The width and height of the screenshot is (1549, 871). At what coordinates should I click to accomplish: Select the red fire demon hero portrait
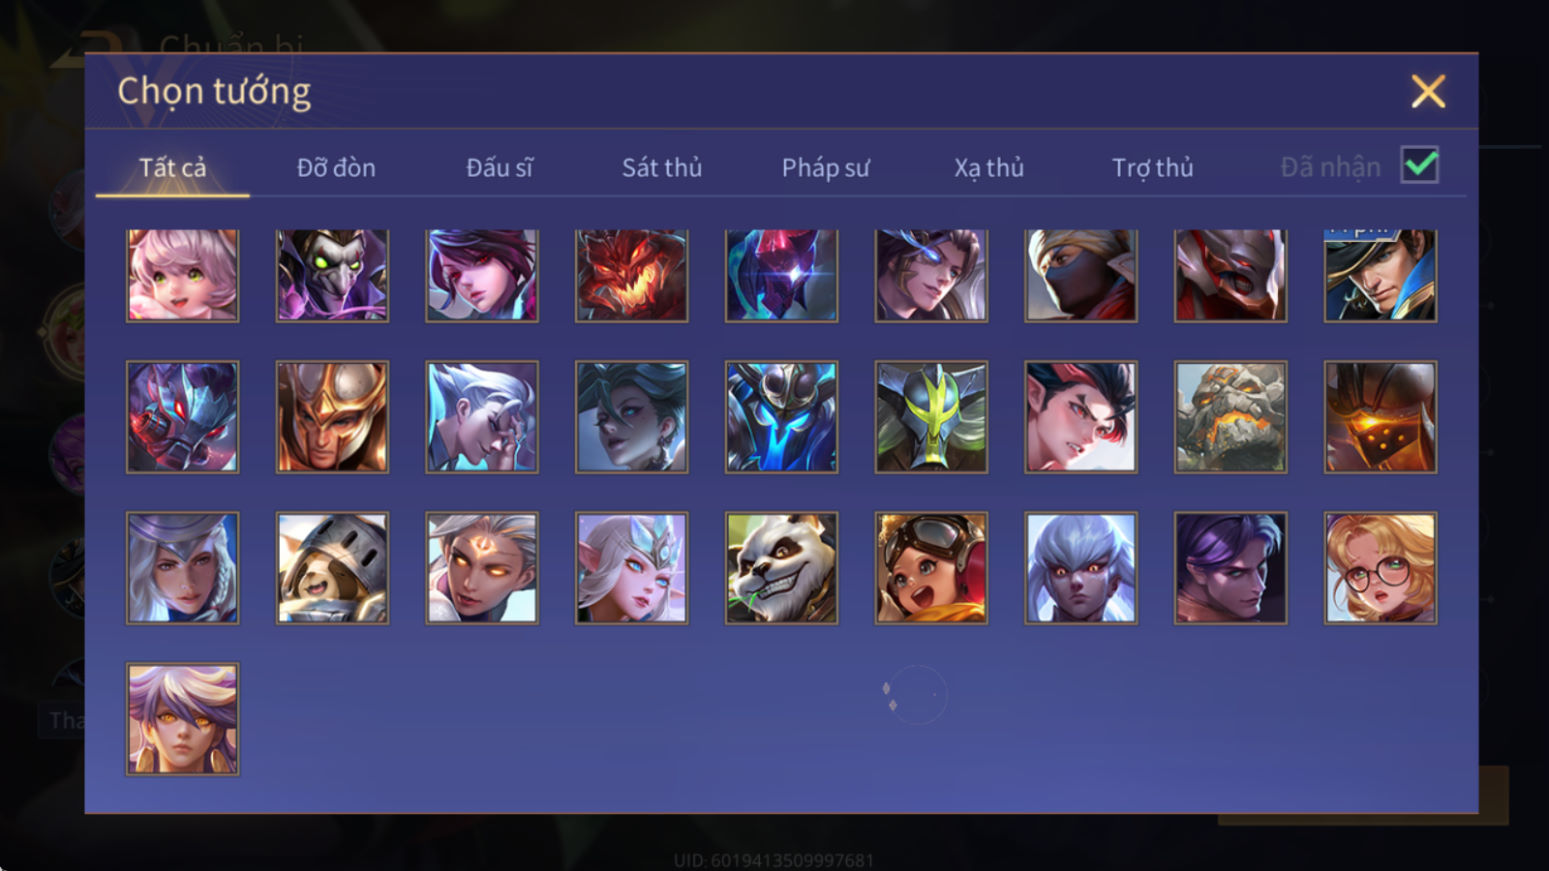coord(631,275)
